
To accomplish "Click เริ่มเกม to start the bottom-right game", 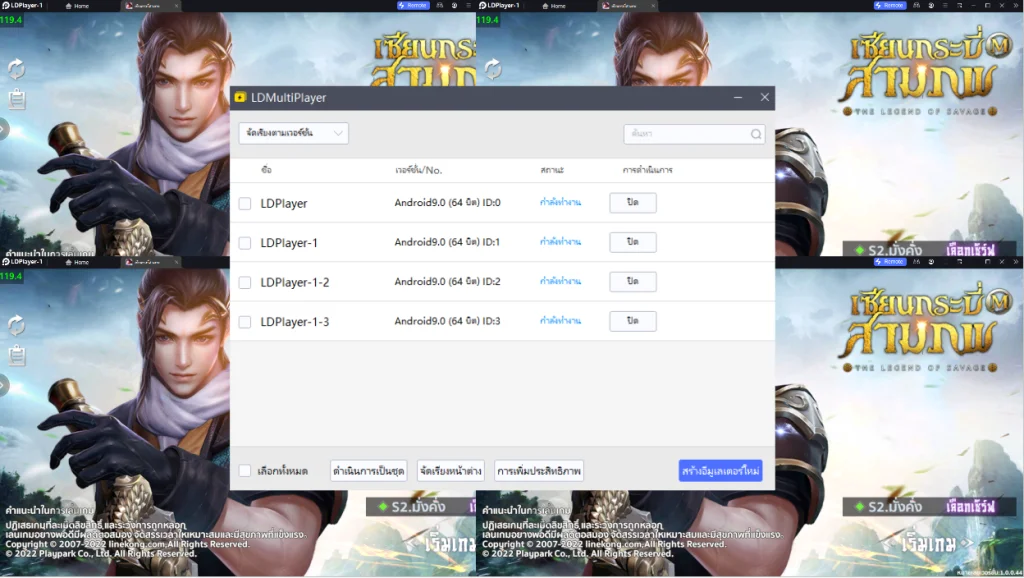I will [x=929, y=543].
